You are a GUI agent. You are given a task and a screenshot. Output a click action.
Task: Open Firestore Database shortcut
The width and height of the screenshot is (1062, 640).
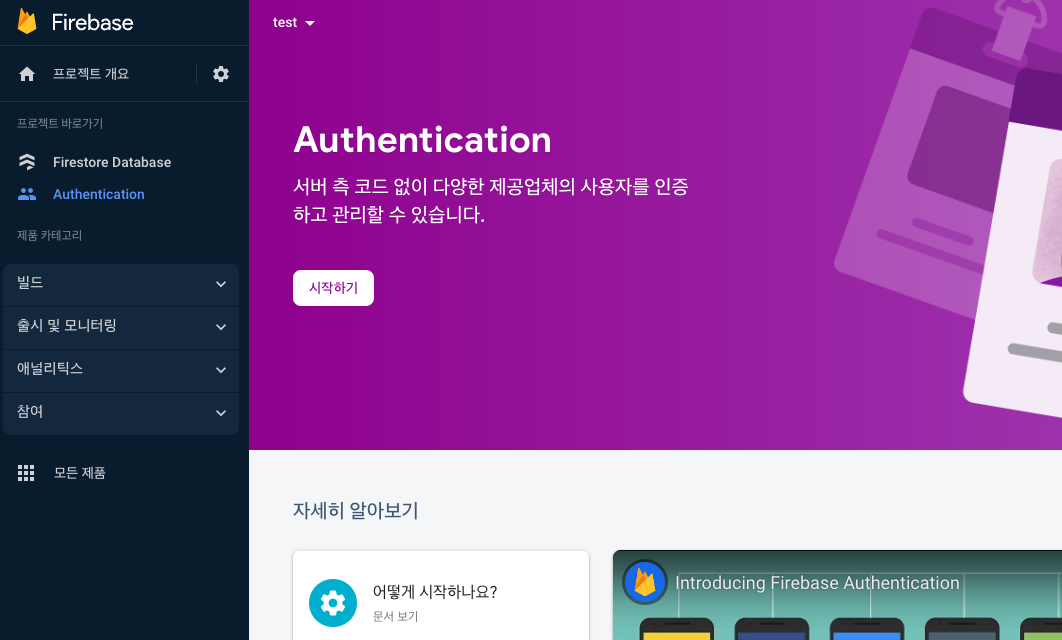(x=112, y=162)
